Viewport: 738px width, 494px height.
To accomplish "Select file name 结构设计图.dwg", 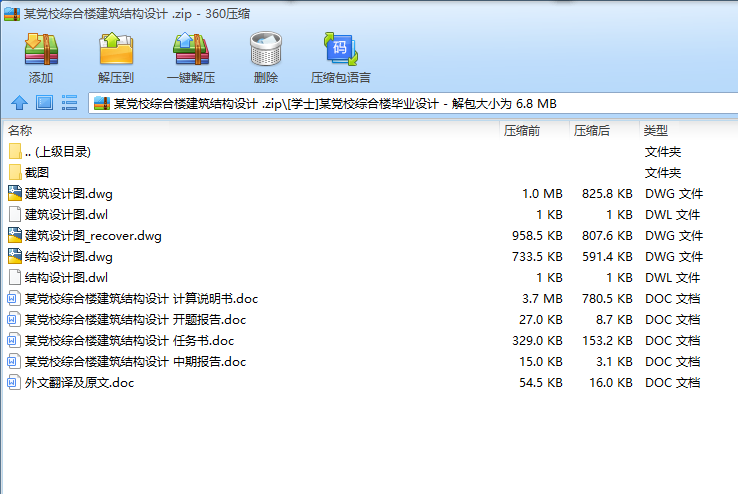I will click(69, 256).
